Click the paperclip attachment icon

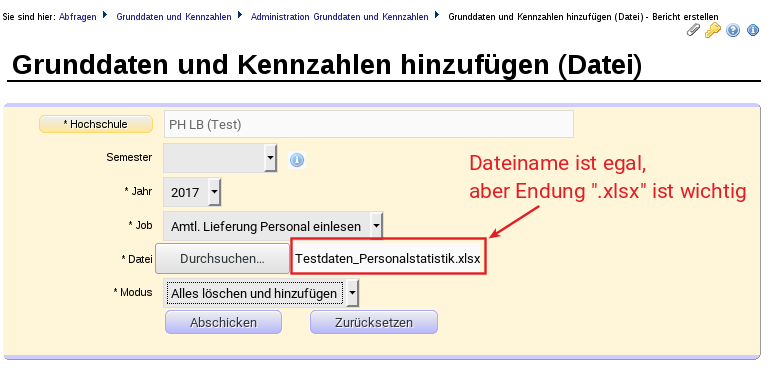point(693,30)
